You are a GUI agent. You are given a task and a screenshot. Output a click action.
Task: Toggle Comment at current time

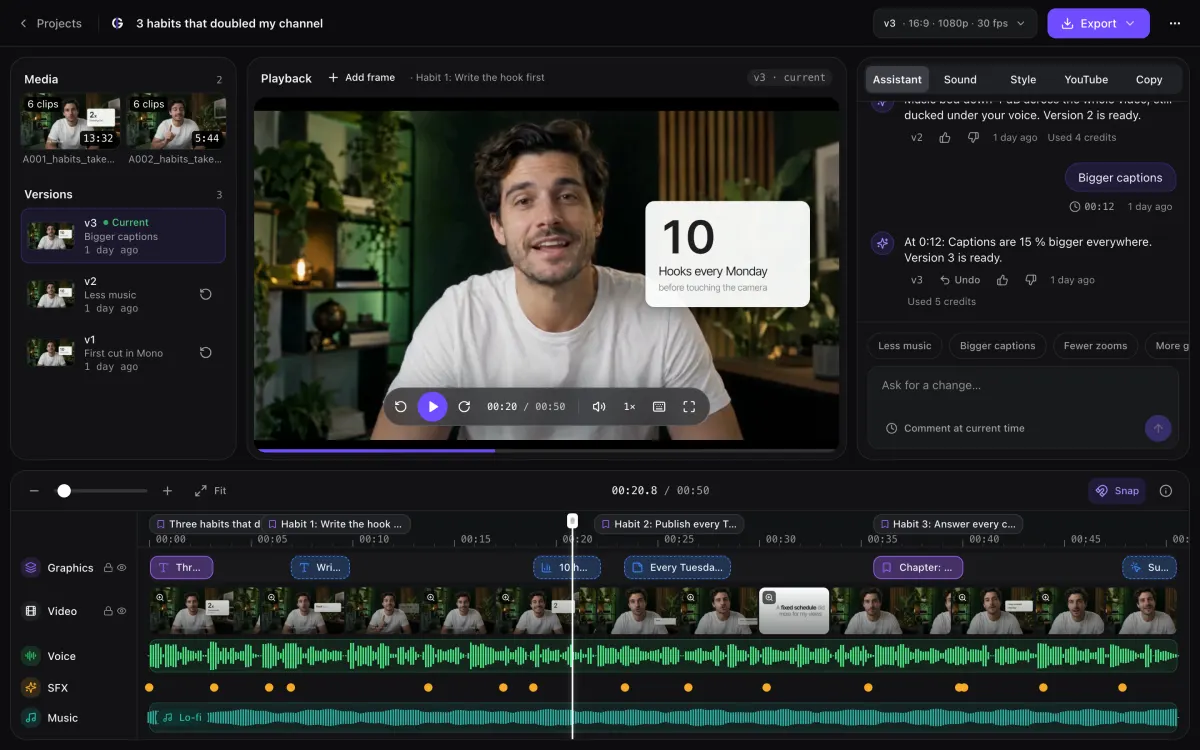(x=955, y=428)
